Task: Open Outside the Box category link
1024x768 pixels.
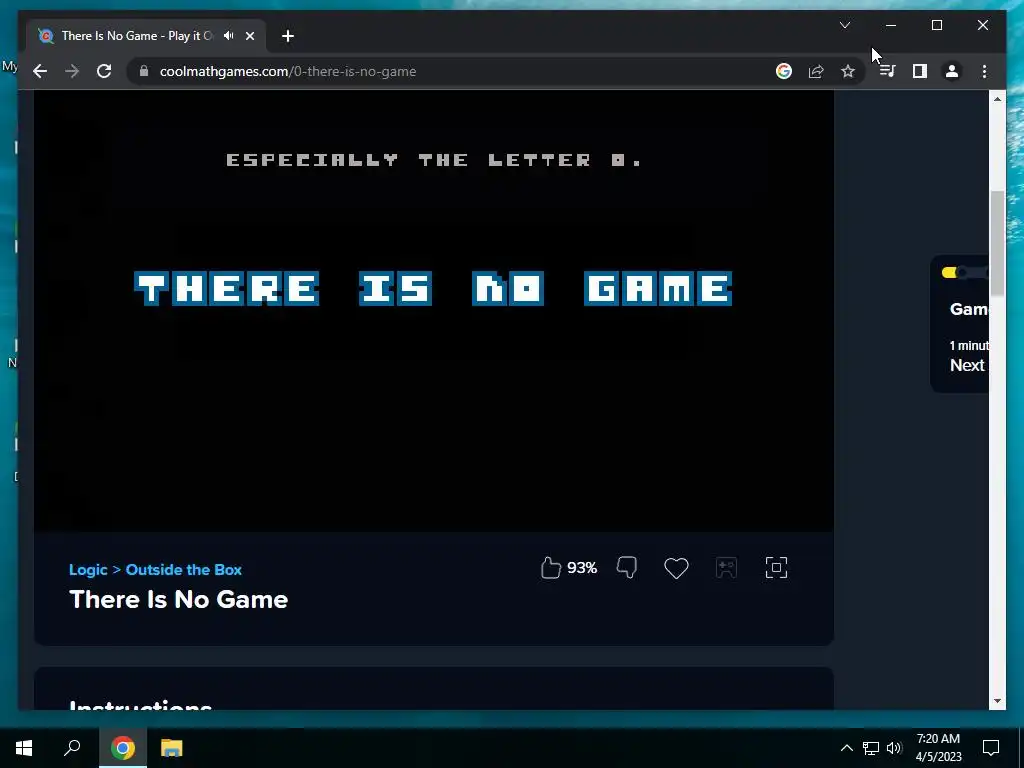Action: (184, 569)
